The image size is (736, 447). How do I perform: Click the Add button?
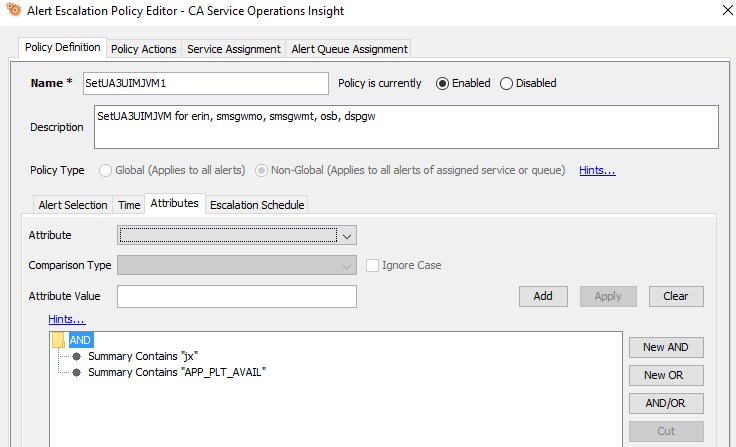pos(543,296)
